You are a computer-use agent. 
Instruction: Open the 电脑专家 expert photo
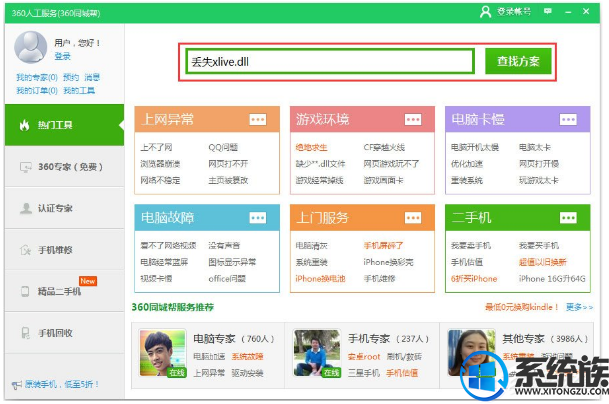click(163, 353)
